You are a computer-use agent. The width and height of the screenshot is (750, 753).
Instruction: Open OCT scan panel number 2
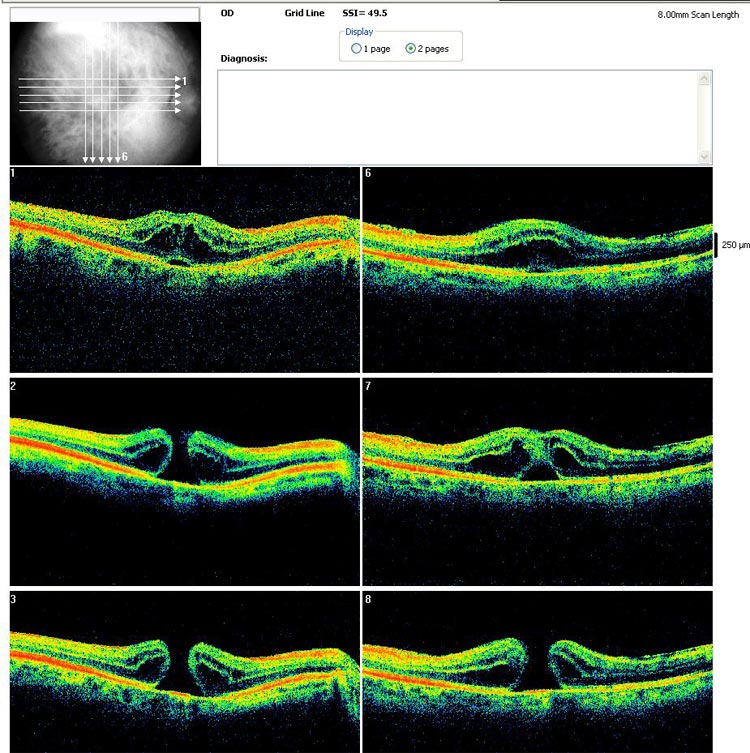click(185, 482)
